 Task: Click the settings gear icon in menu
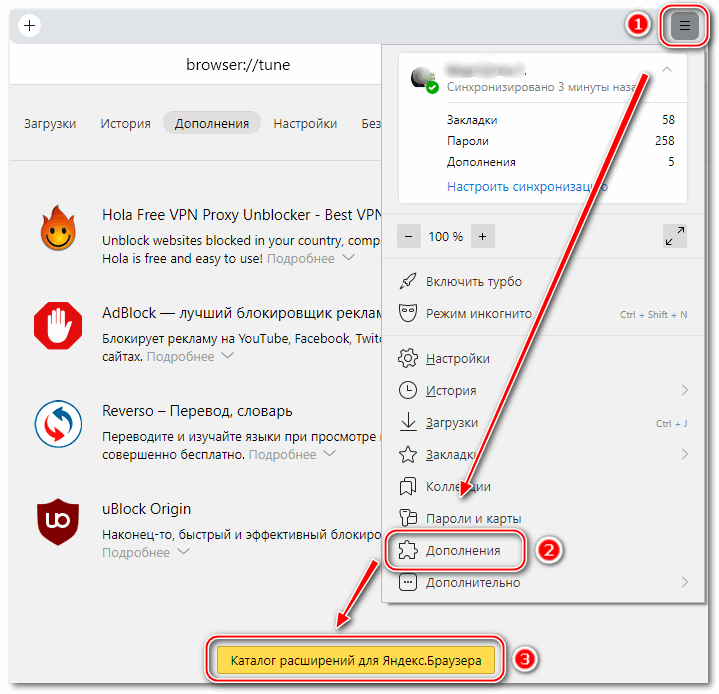(x=408, y=358)
